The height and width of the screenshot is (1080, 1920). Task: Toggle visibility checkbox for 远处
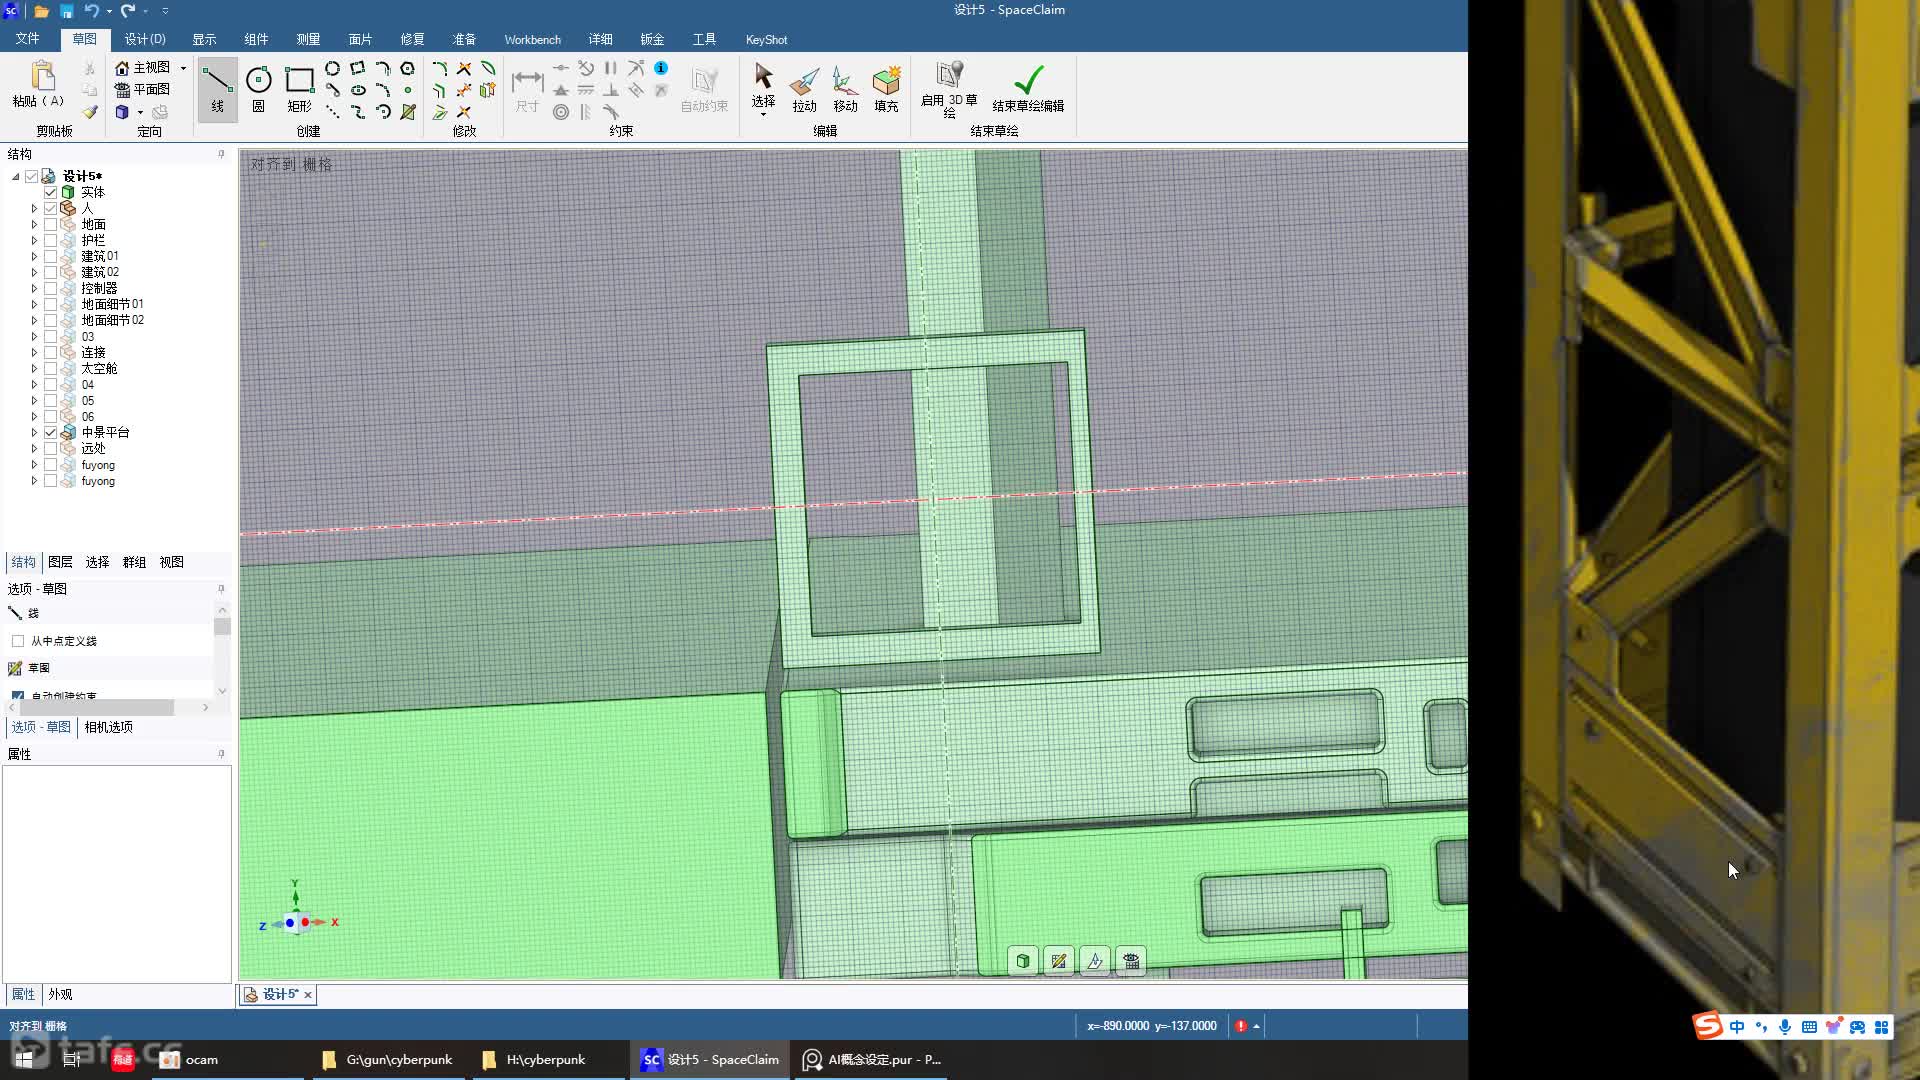coord(50,448)
